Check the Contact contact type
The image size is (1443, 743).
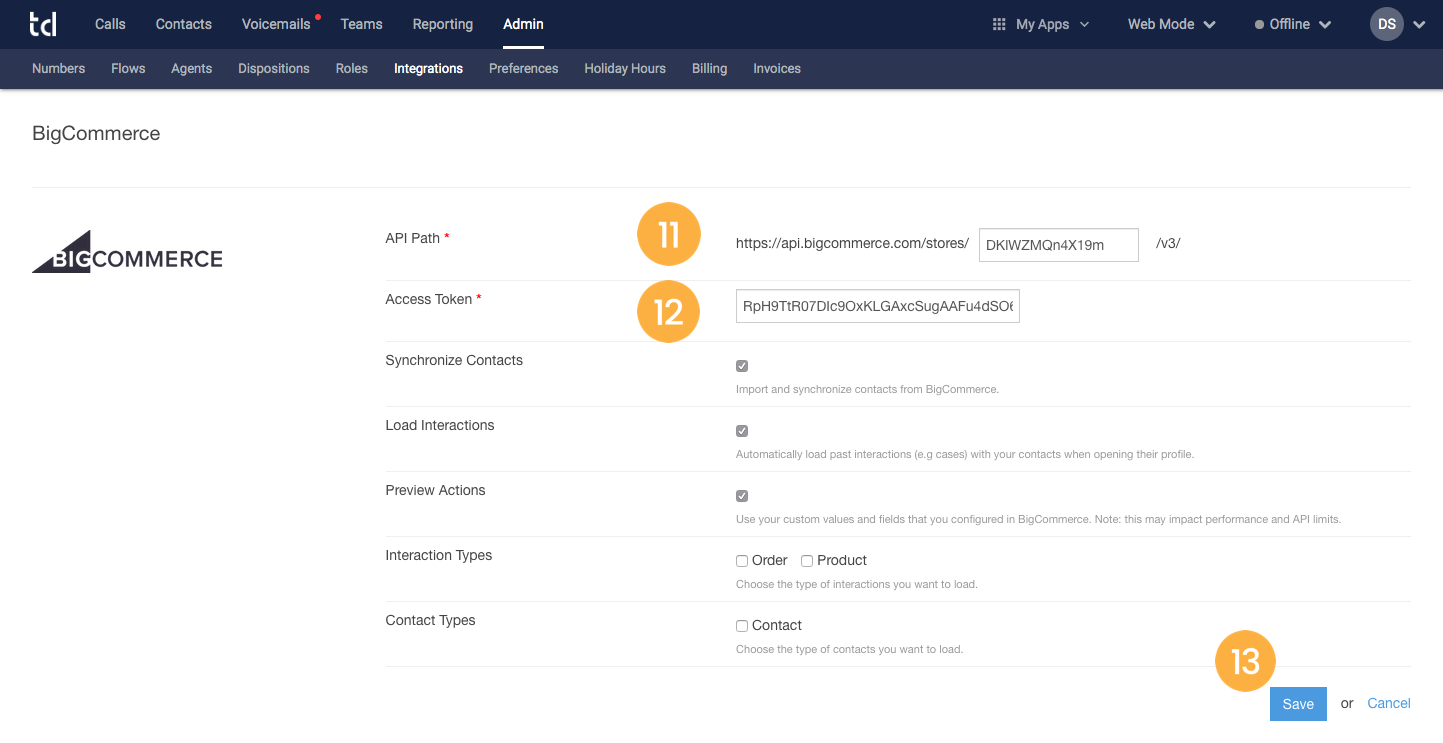click(x=742, y=626)
